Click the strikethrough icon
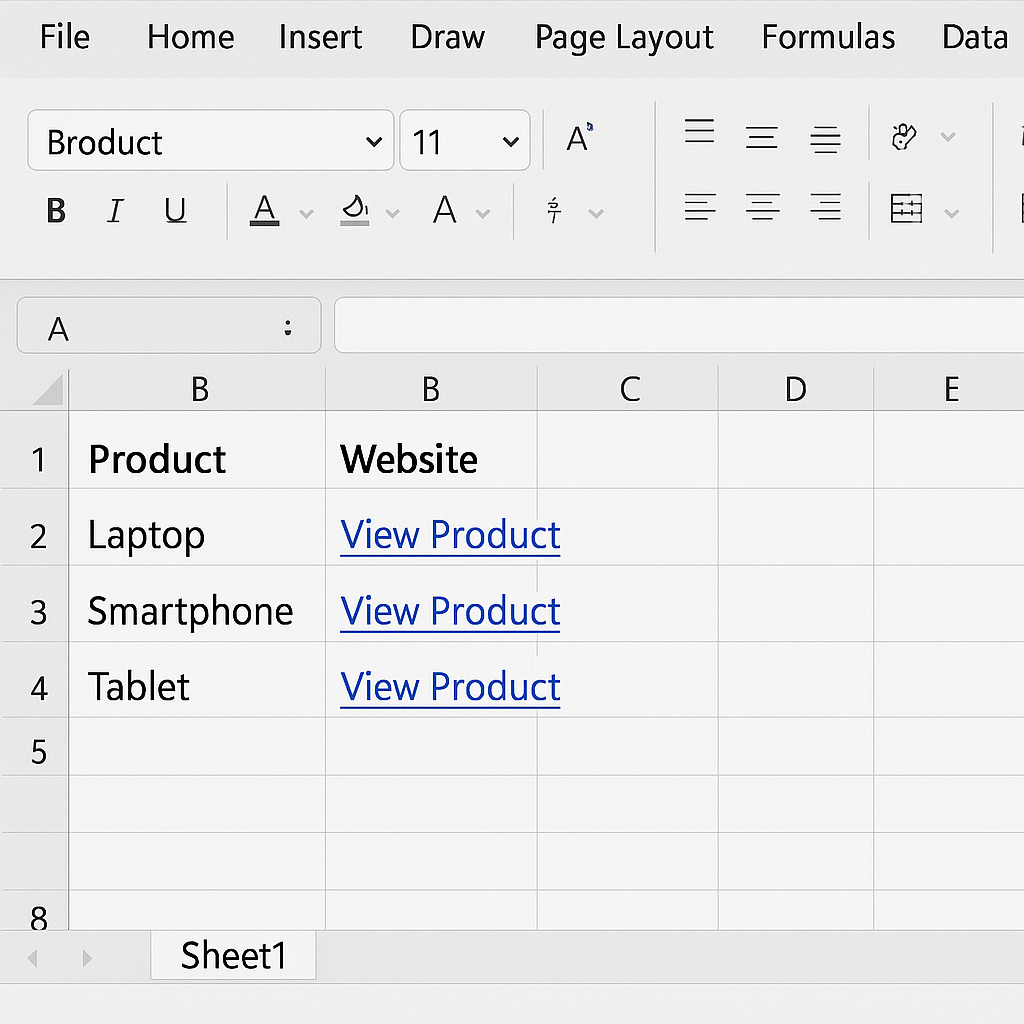 pyautogui.click(x=555, y=211)
